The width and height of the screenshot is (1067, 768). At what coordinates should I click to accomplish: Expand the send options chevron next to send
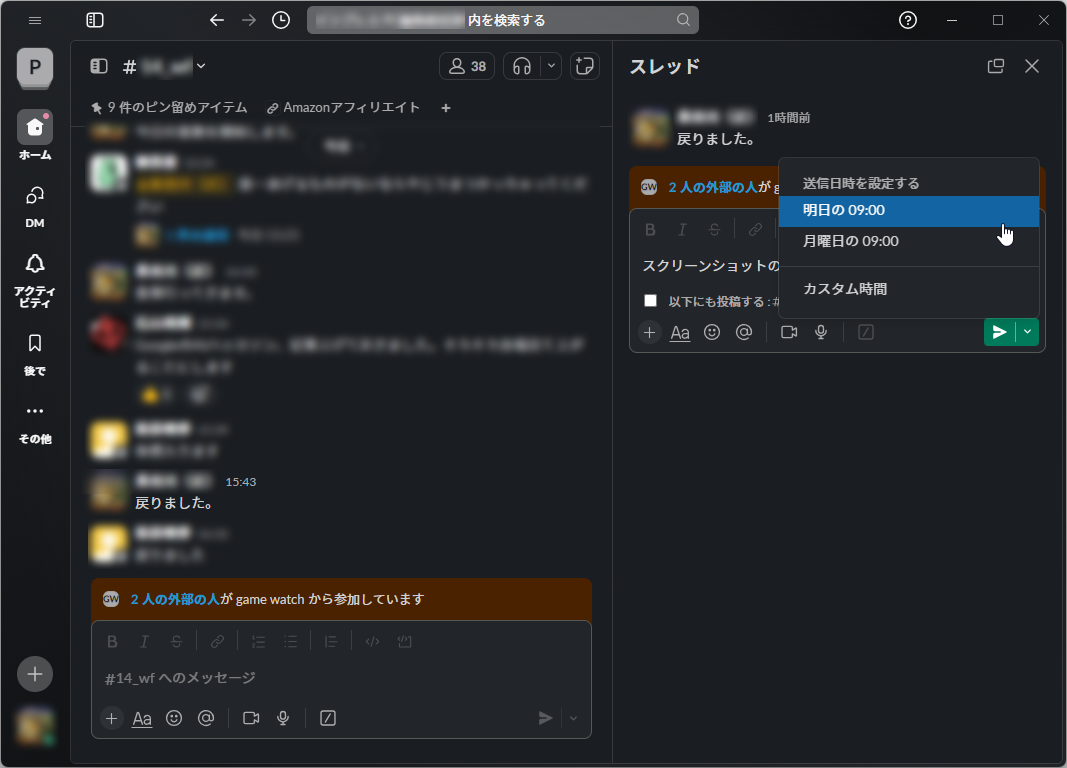point(1026,331)
